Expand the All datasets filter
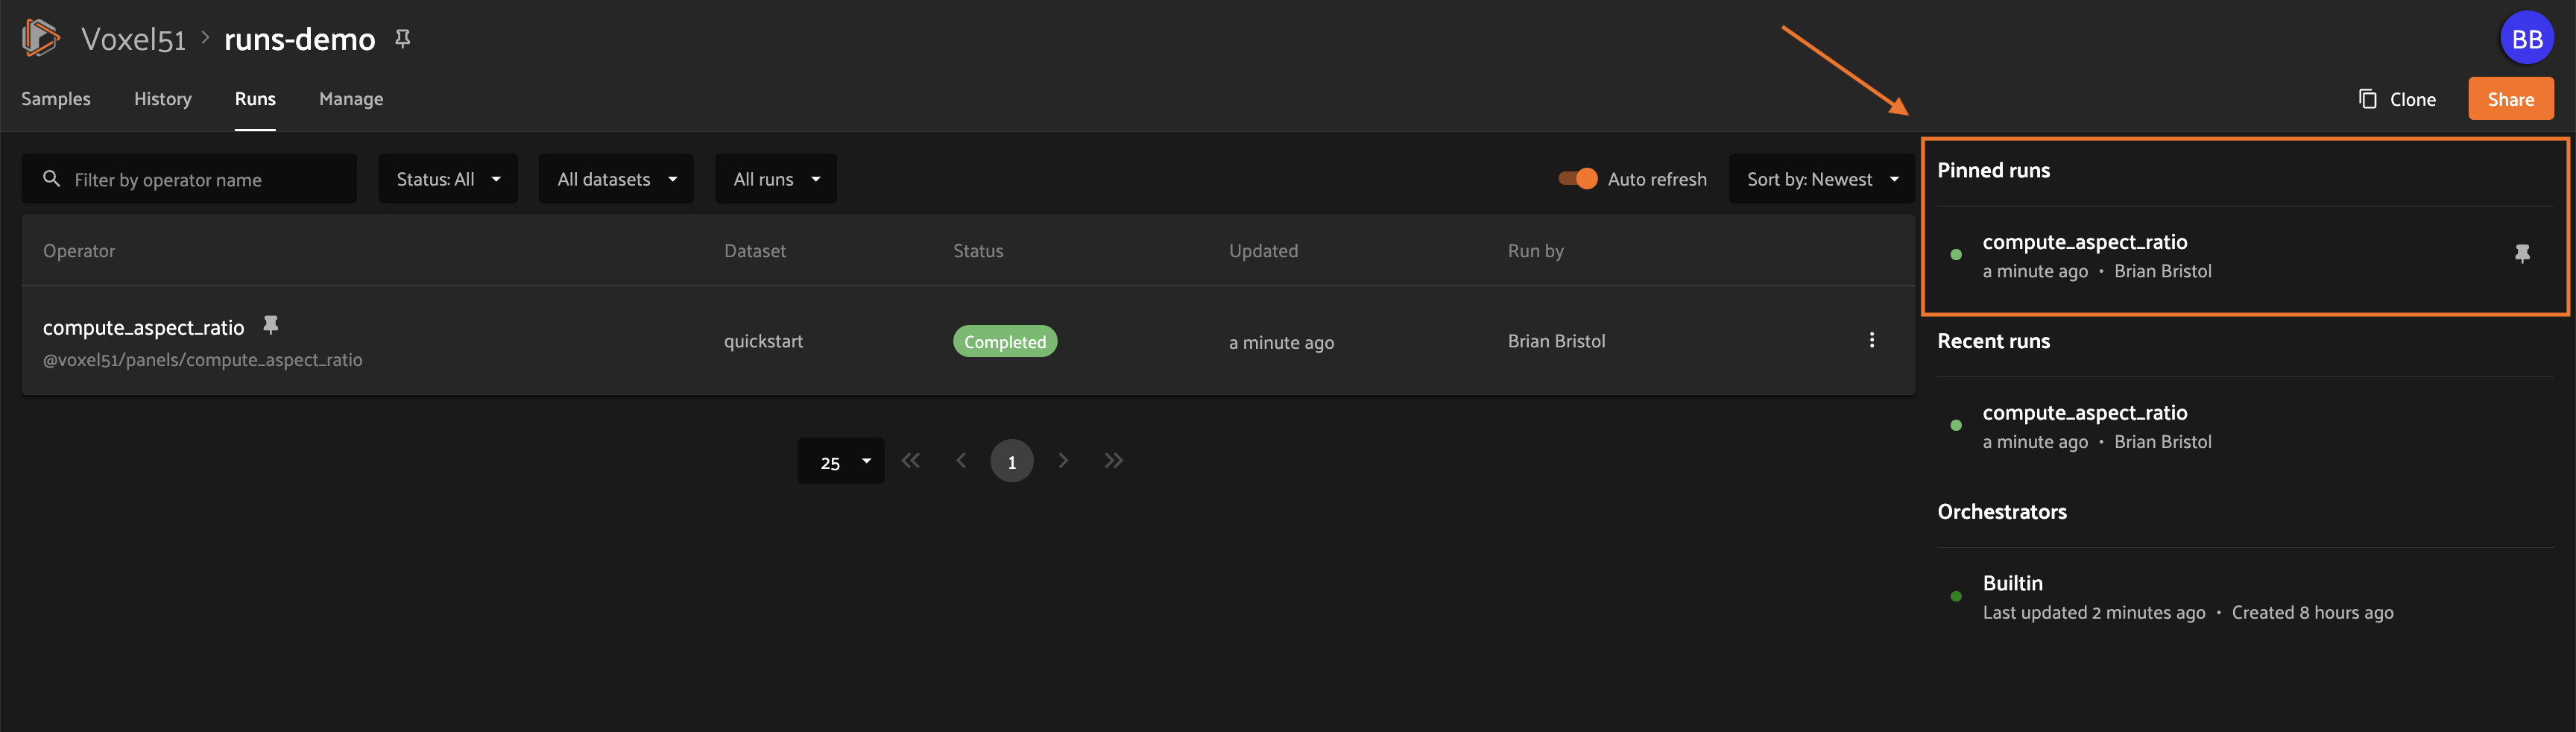The image size is (2576, 732). coord(616,179)
